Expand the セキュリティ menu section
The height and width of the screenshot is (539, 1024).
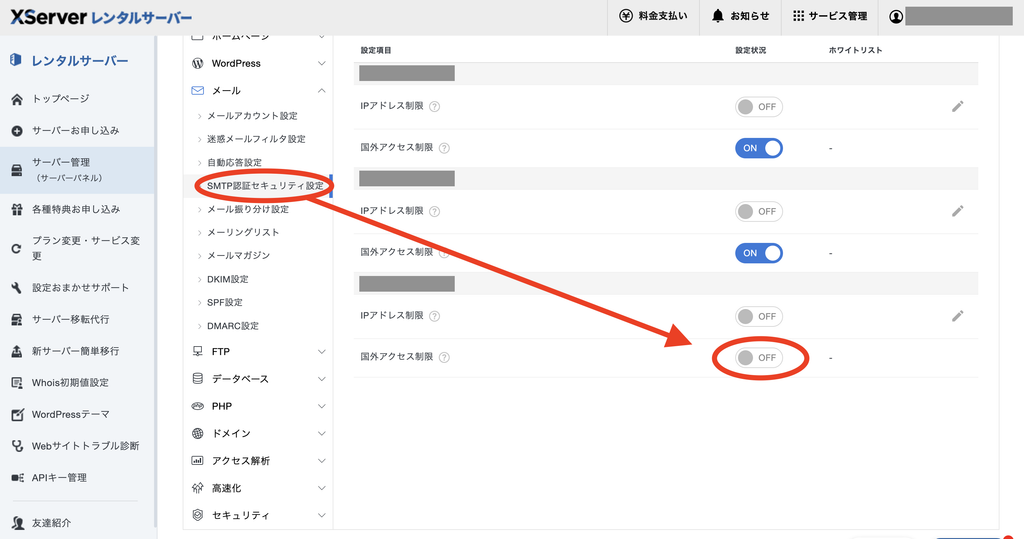point(259,515)
